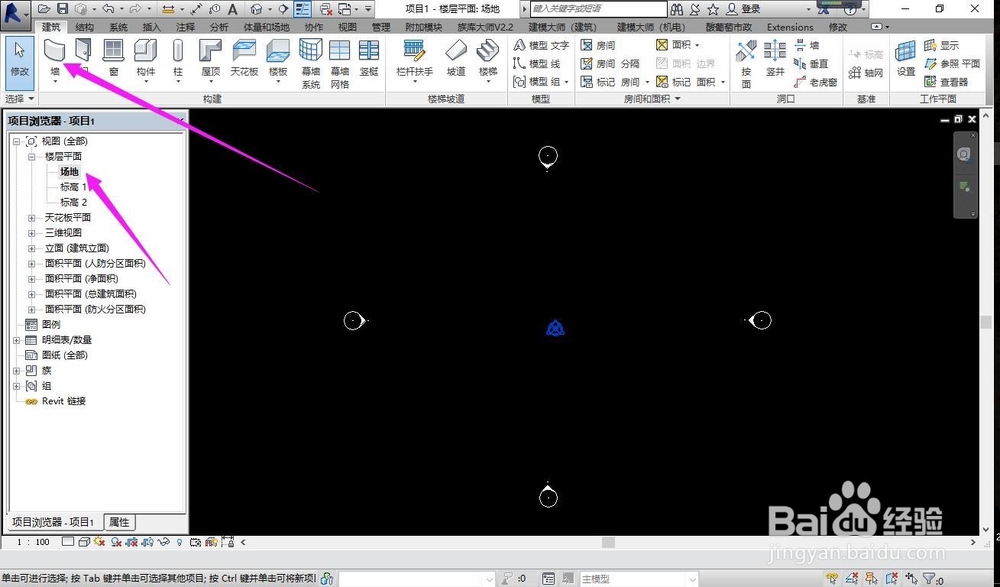Select the 墙 (Wall) tool
Screen dimensions: 1000x587
55,57
